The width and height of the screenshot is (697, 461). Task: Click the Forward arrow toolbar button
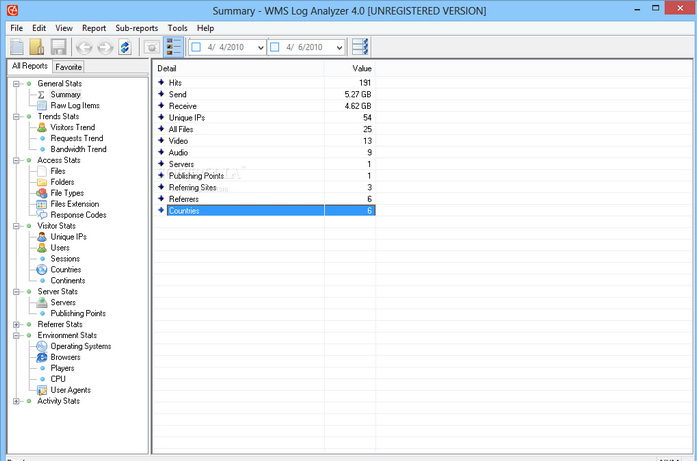105,47
